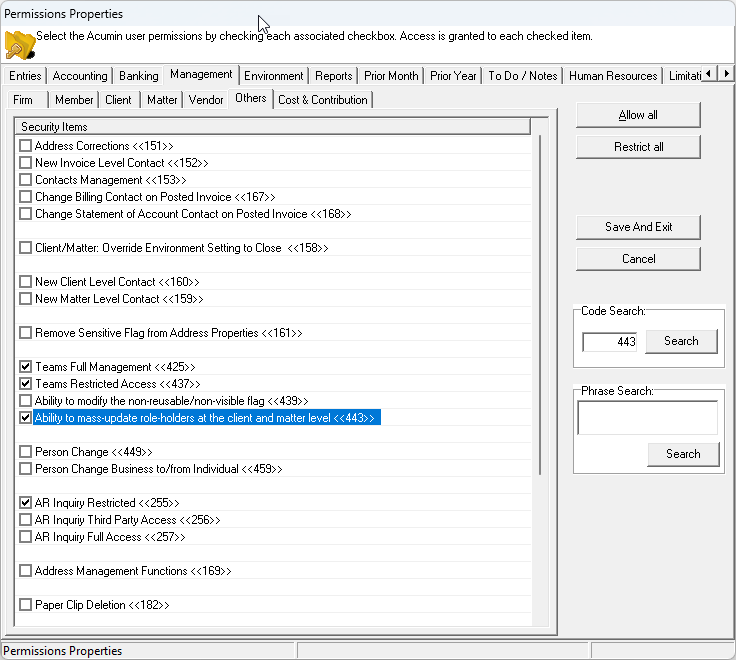The image size is (736, 660).
Task: Click the Security Items column header
Action: [x=272, y=127]
